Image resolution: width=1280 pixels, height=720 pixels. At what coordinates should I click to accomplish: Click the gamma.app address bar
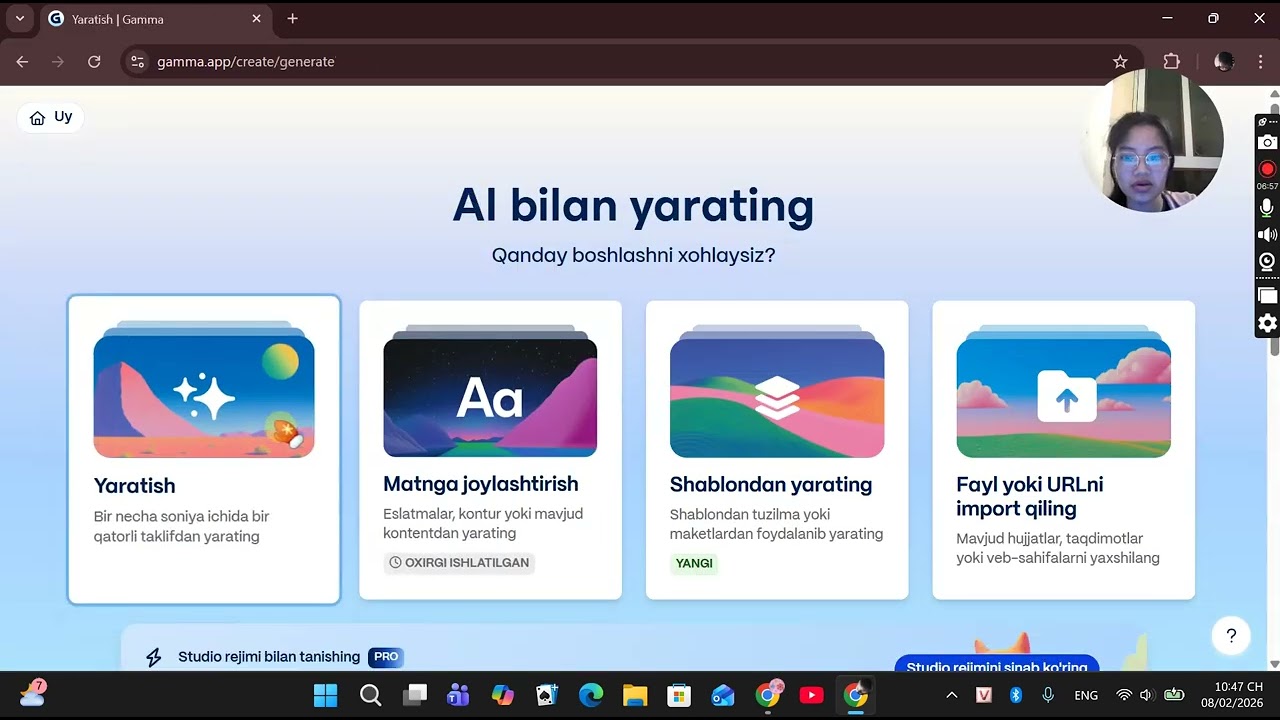pyautogui.click(x=630, y=61)
